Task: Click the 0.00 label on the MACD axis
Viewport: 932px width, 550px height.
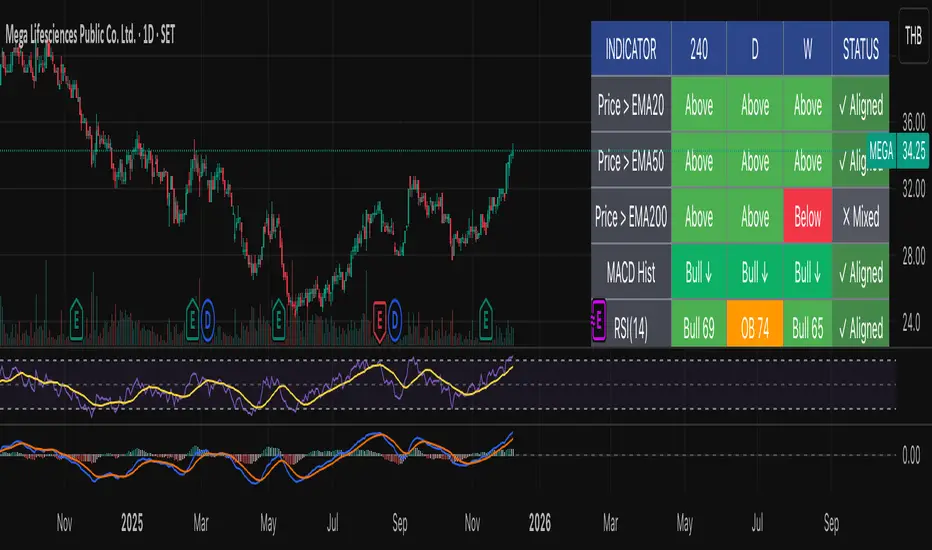Action: coord(912,455)
